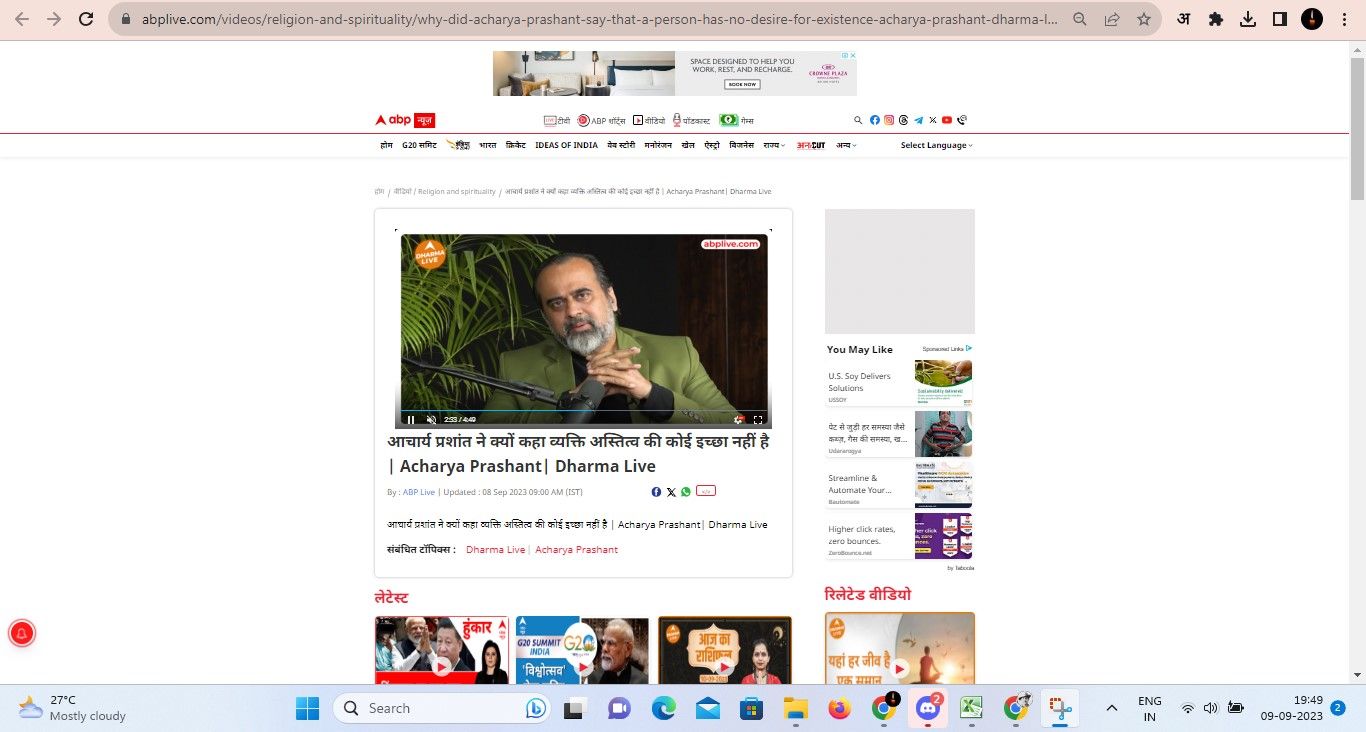Unmute the video player sound
This screenshot has width=1366, height=732.
pos(431,420)
